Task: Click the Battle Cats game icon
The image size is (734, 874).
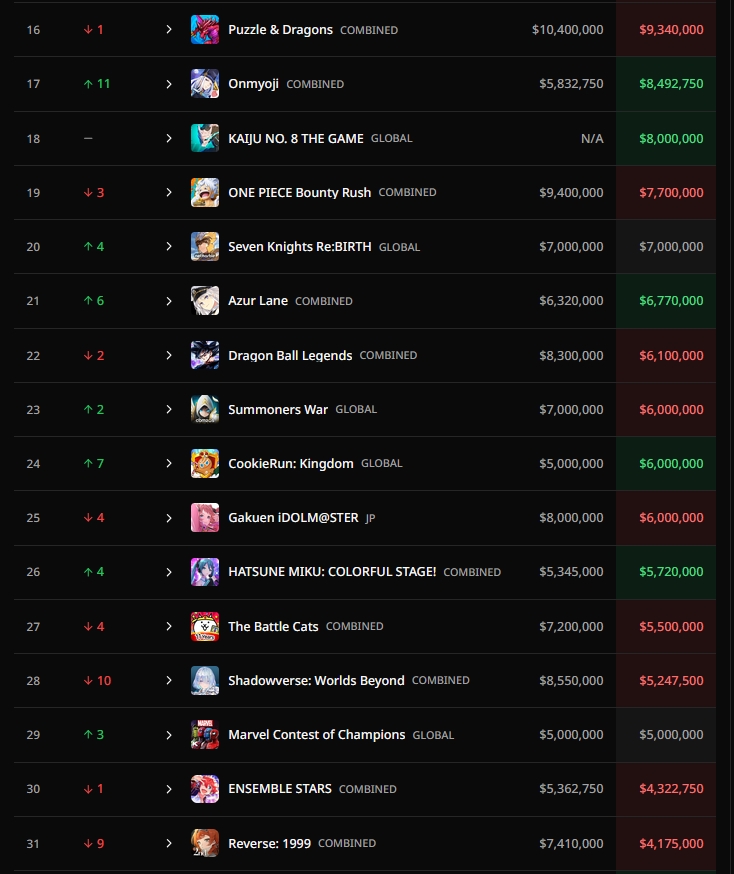Action: tap(205, 626)
